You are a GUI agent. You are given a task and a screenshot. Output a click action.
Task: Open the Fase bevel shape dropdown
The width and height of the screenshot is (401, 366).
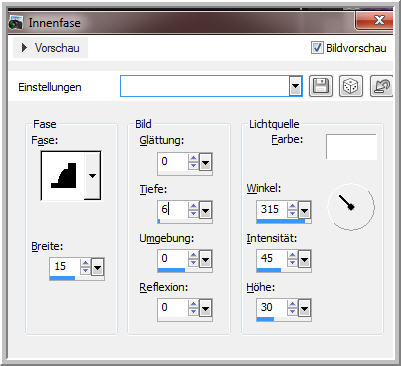click(92, 176)
